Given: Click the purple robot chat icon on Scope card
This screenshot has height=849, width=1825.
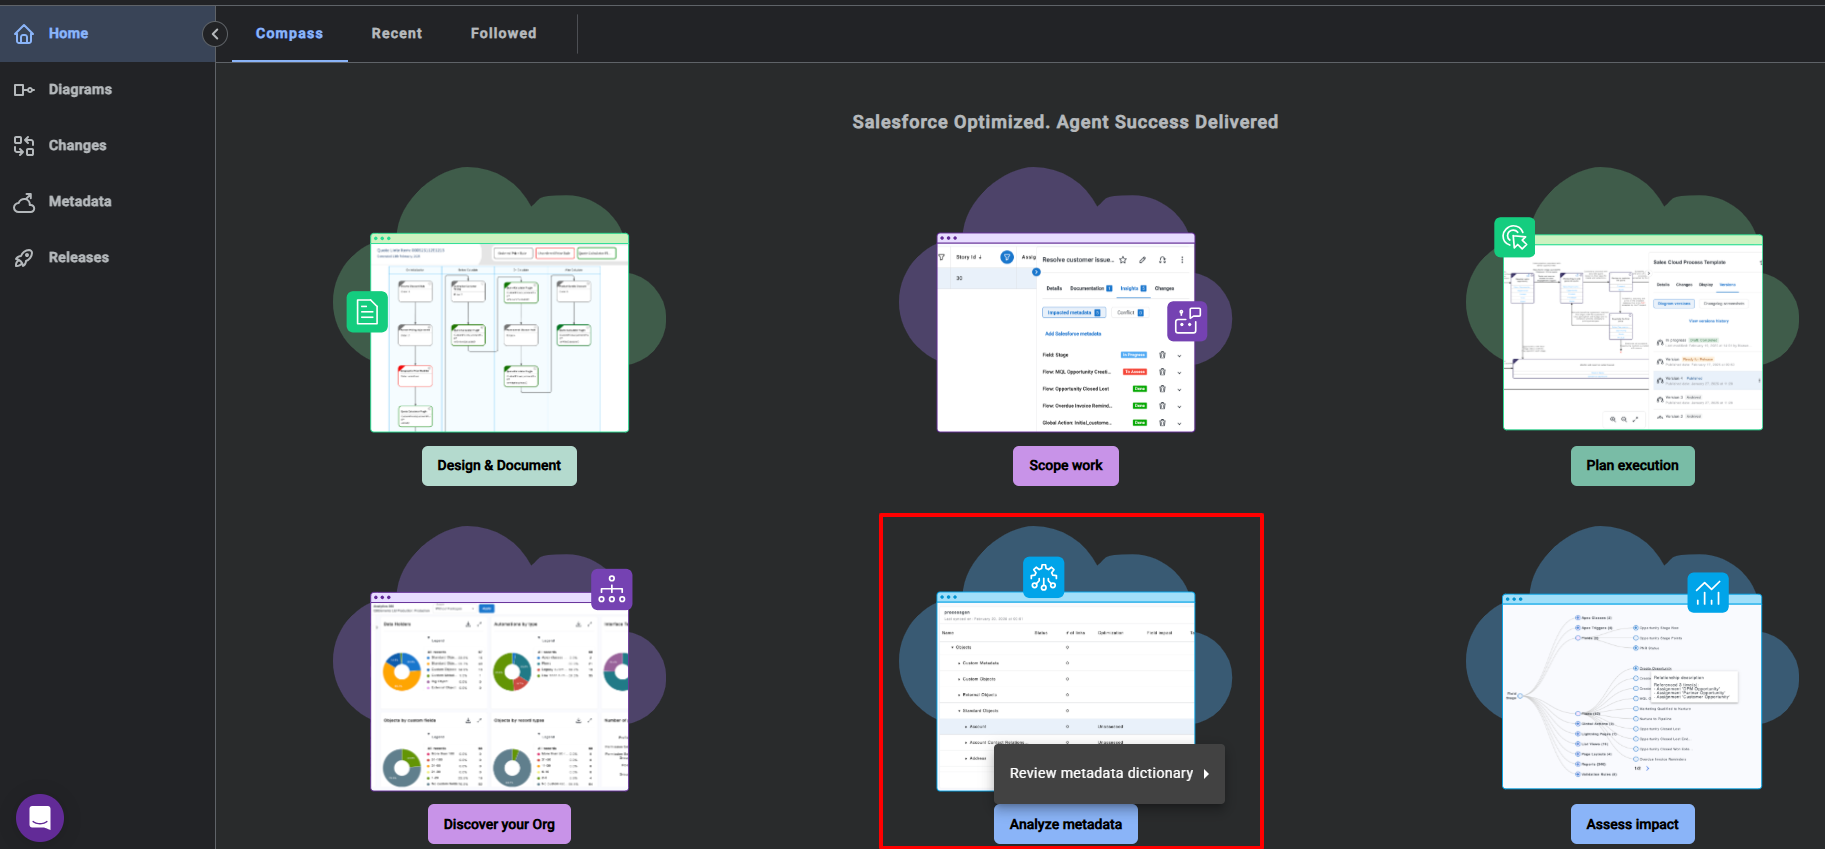Looking at the screenshot, I should tap(1187, 321).
